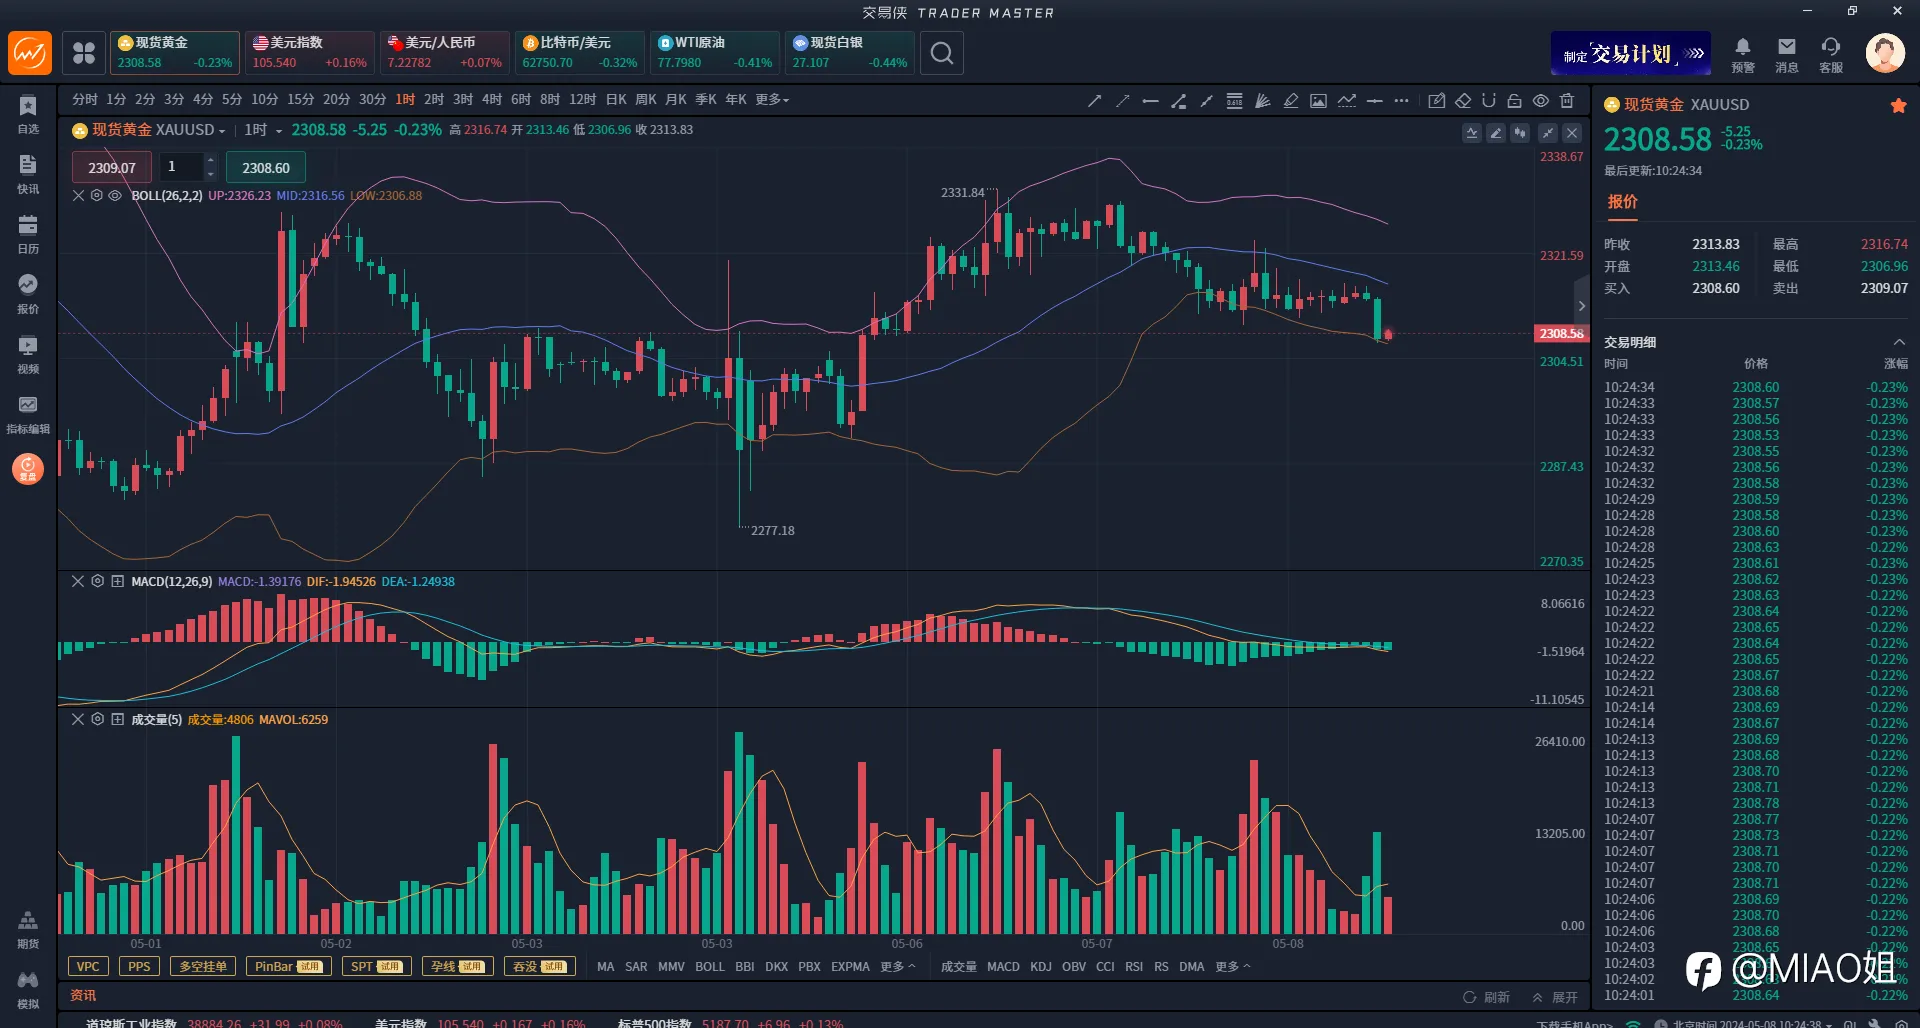1920x1028 pixels.
Task: Select the 分时 timeframe tab
Action: coord(85,100)
